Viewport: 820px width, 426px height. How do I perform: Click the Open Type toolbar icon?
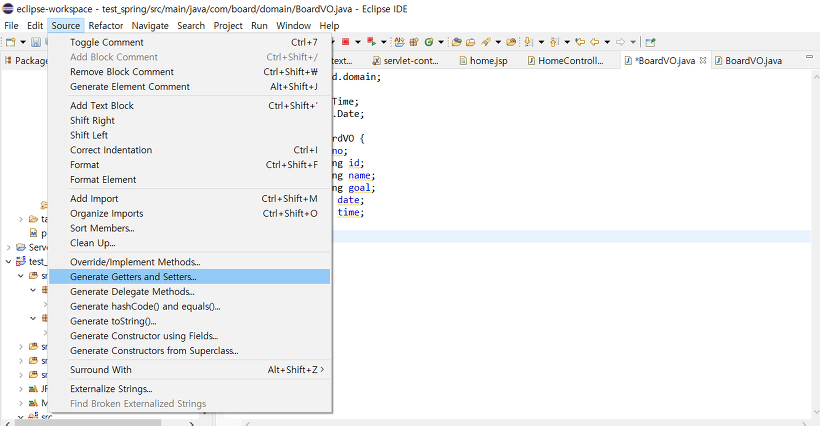[457, 42]
